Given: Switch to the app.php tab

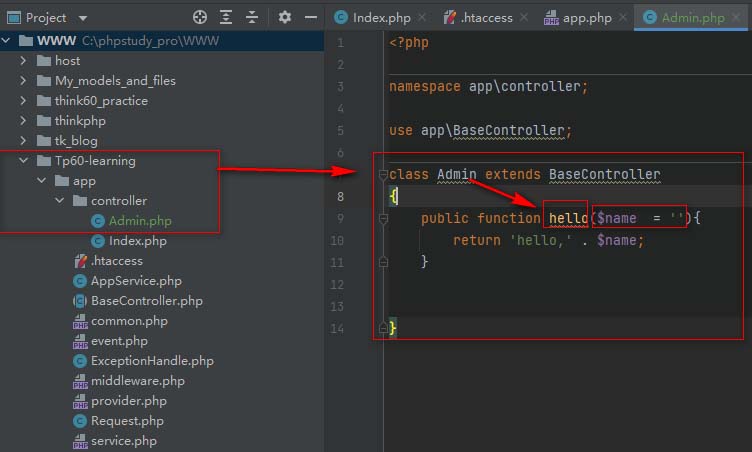Looking at the screenshot, I should pos(582,18).
